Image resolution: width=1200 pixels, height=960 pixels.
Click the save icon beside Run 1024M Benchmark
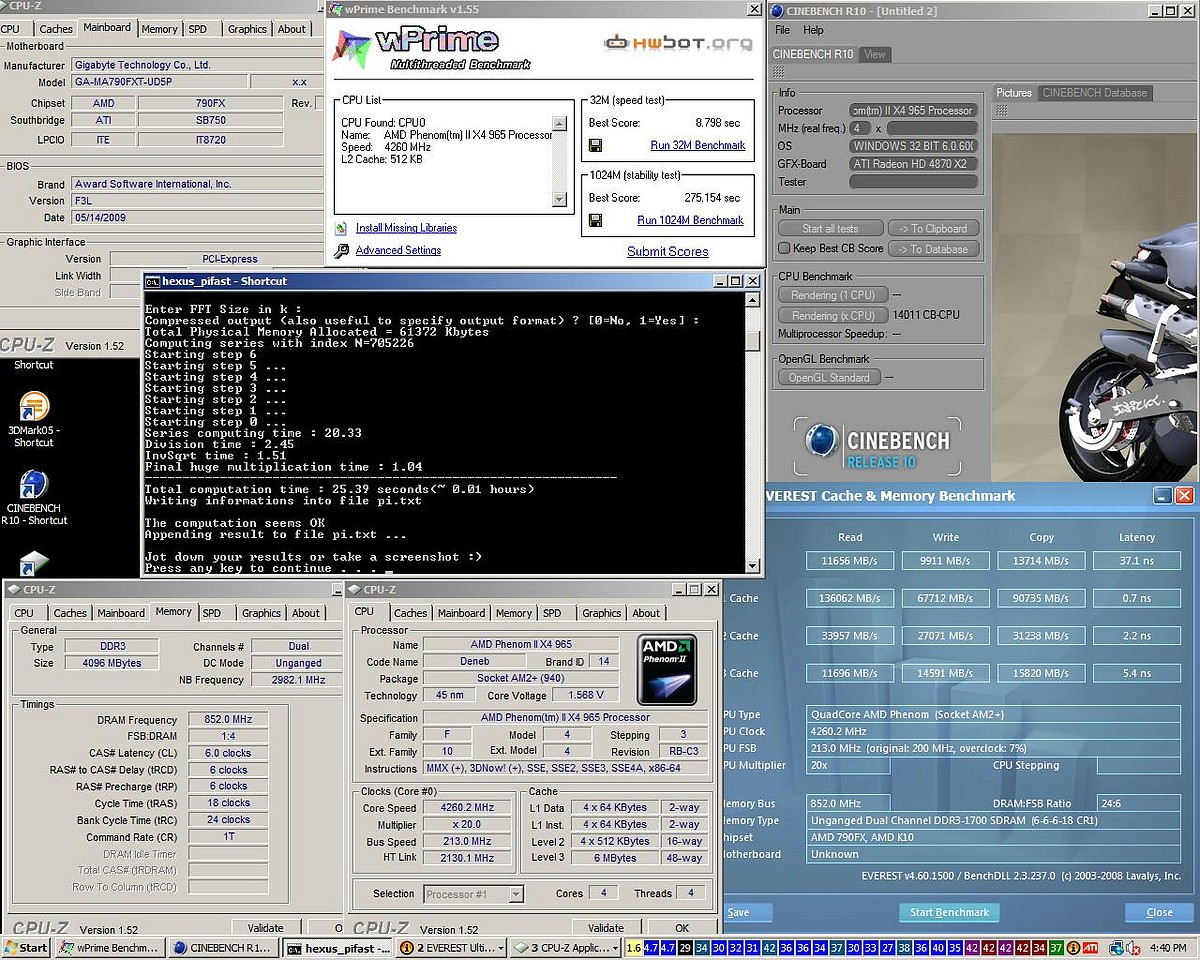595,221
